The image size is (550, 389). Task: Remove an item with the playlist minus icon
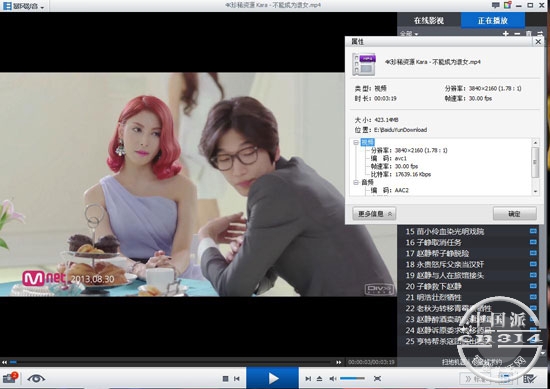[517, 34]
